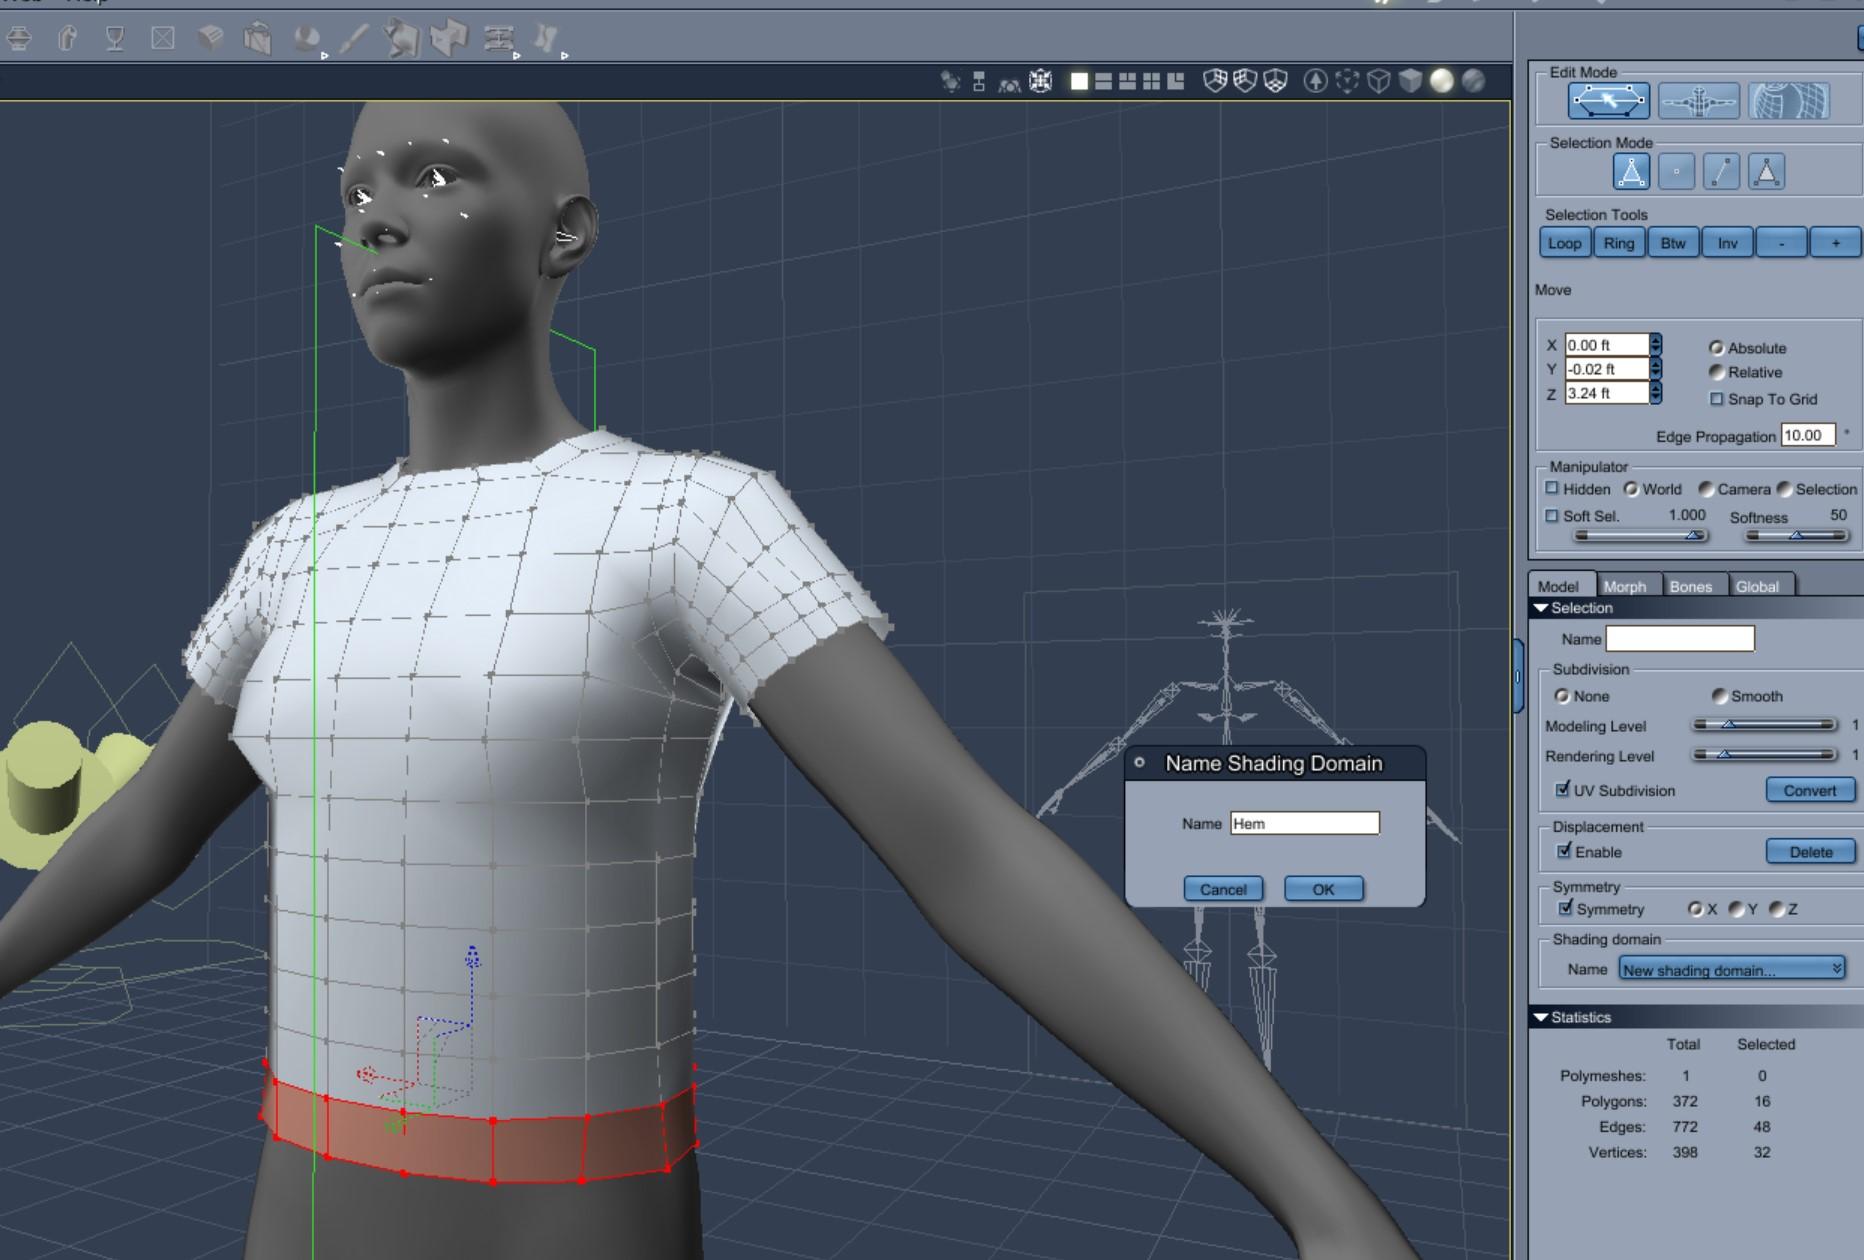Click the Btw selection button

coord(1673,243)
